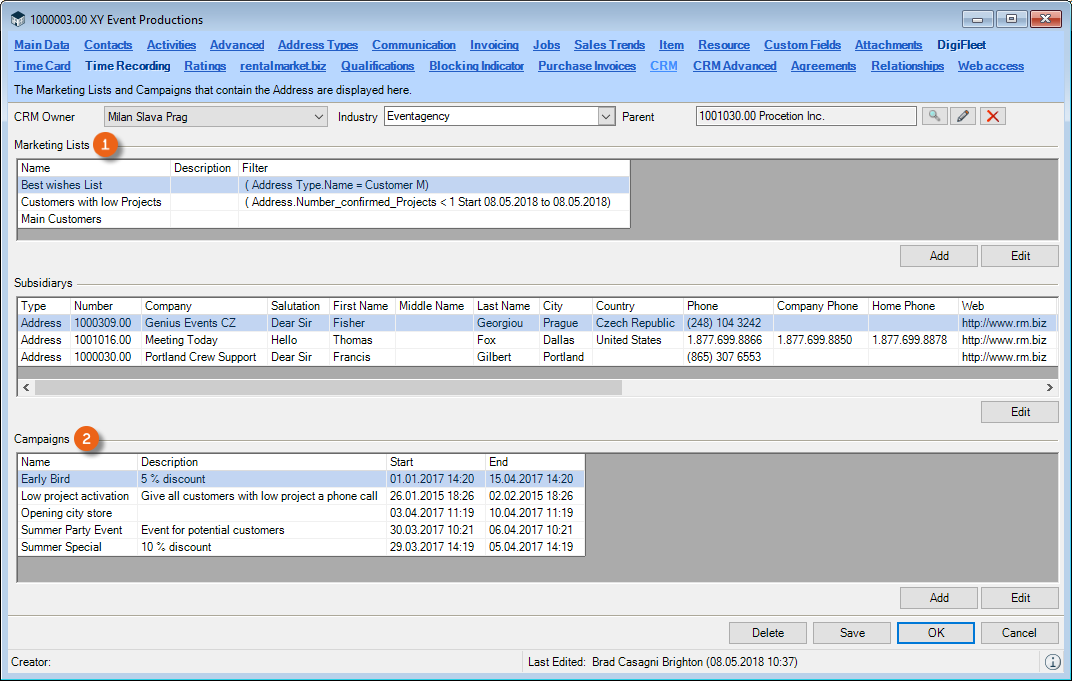Viewport: 1072px width, 681px height.
Task: Open the CRM Owner dropdown
Action: [318, 117]
